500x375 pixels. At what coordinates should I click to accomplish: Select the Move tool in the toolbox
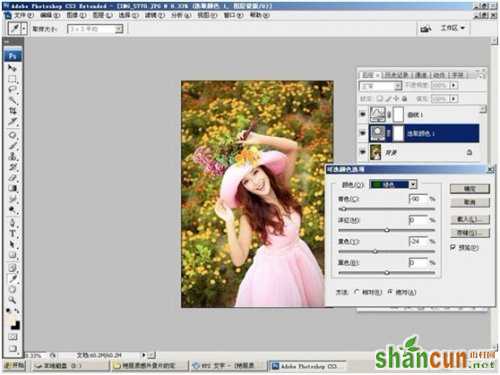[12, 68]
